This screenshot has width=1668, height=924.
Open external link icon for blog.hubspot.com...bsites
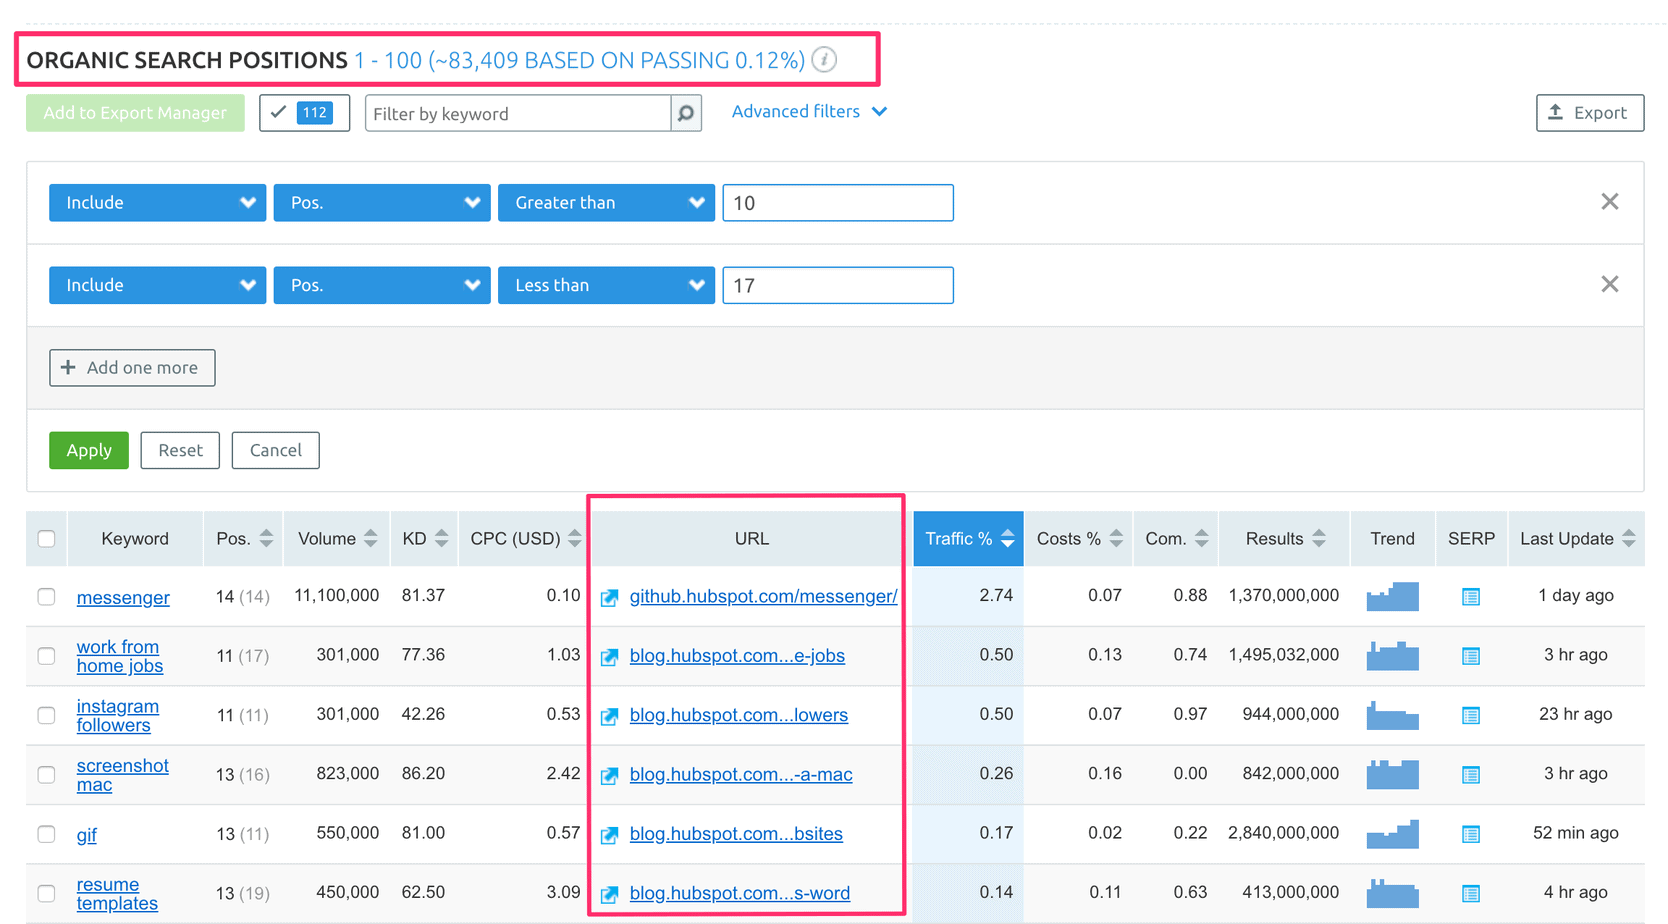coord(609,835)
